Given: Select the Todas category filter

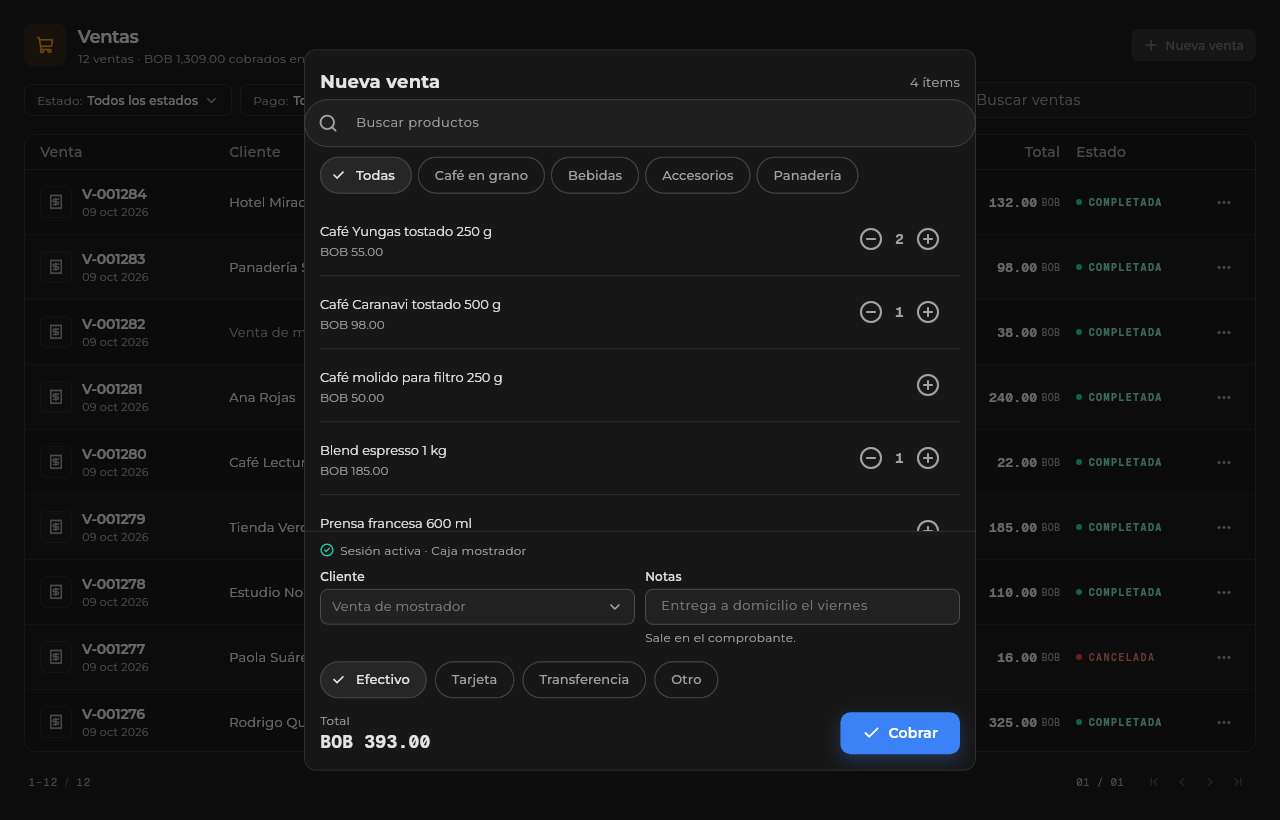Looking at the screenshot, I should click(365, 175).
